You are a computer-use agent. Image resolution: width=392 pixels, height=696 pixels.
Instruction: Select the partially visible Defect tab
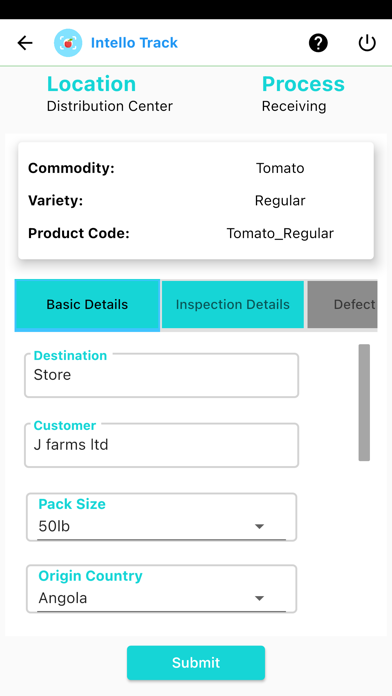[343, 304]
